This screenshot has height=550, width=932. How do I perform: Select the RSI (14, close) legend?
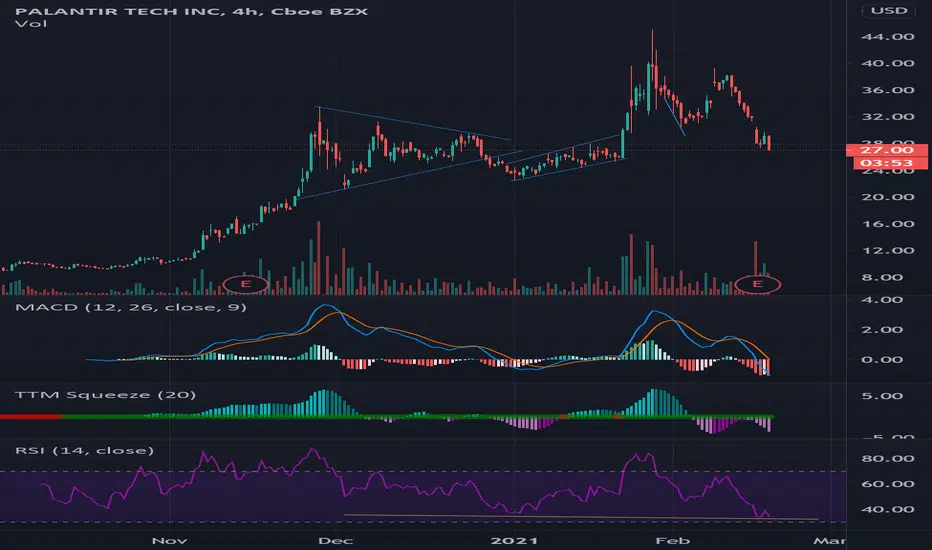point(84,451)
